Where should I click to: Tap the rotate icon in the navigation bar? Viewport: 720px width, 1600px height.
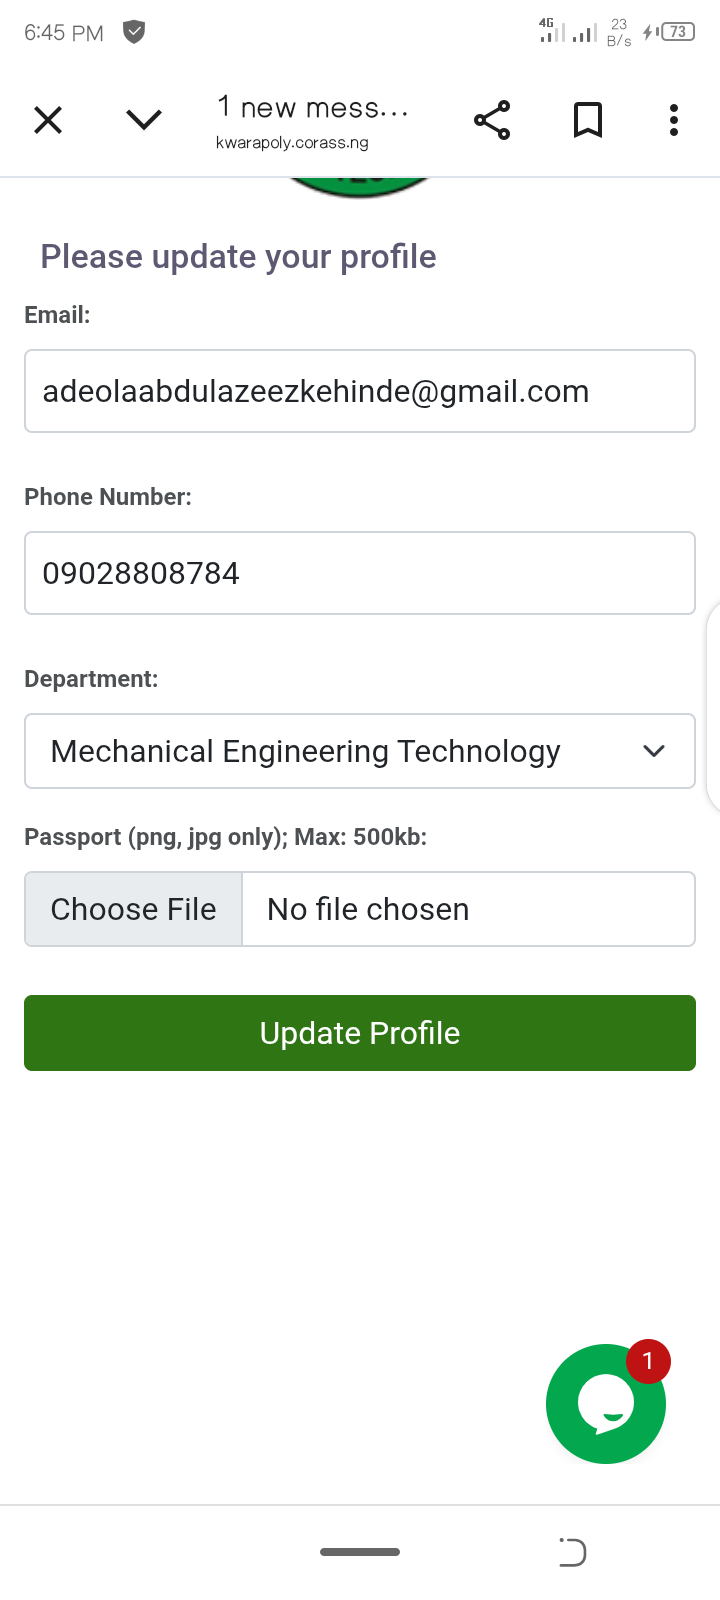572,1551
